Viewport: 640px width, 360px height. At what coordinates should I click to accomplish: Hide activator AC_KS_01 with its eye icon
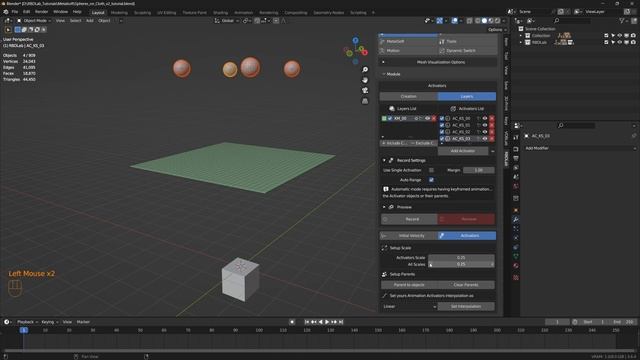pyautogui.click(x=485, y=125)
